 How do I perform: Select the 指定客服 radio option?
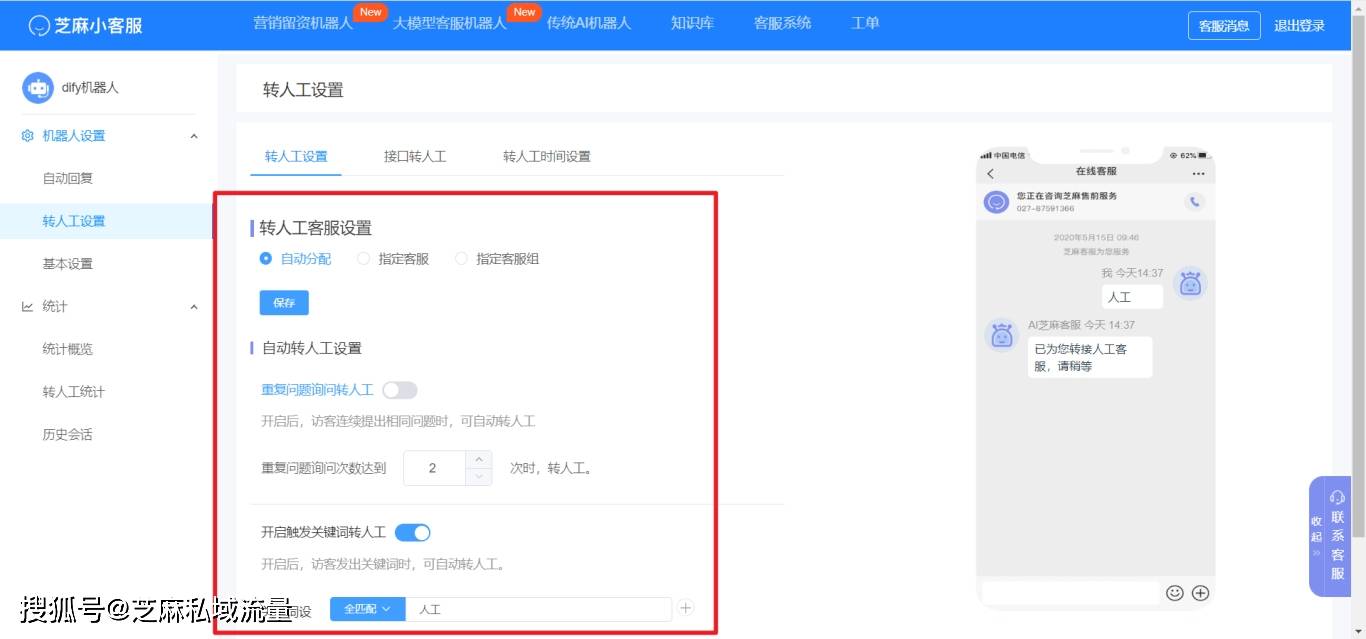point(363,258)
